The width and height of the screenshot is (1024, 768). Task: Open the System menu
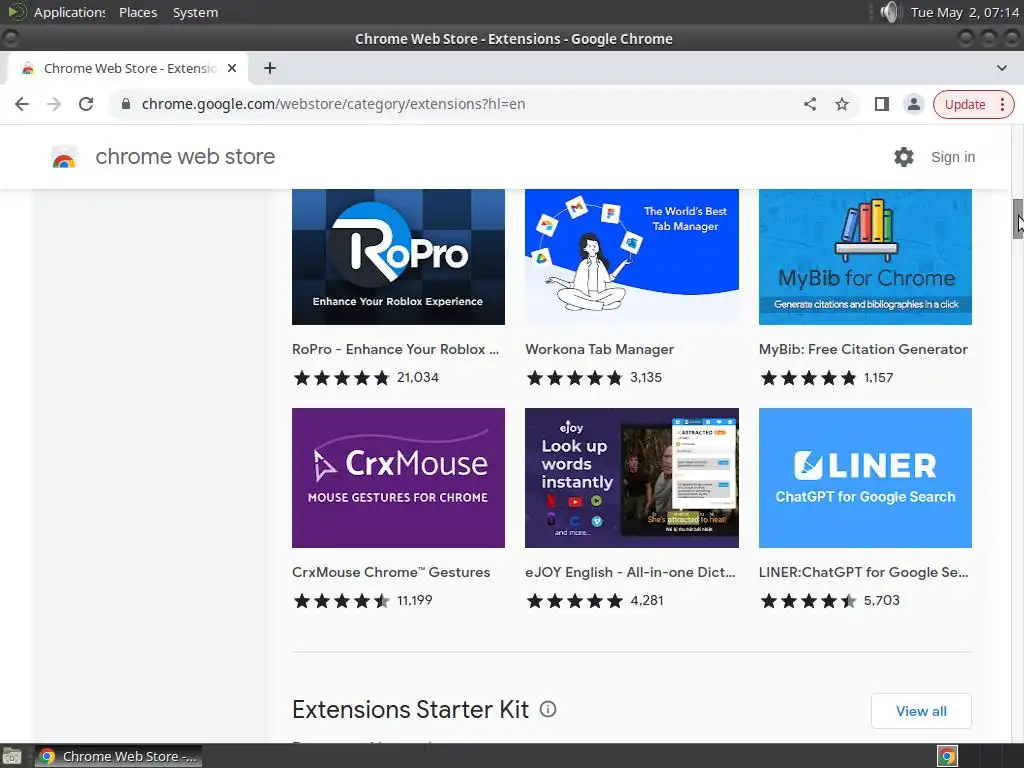click(195, 12)
